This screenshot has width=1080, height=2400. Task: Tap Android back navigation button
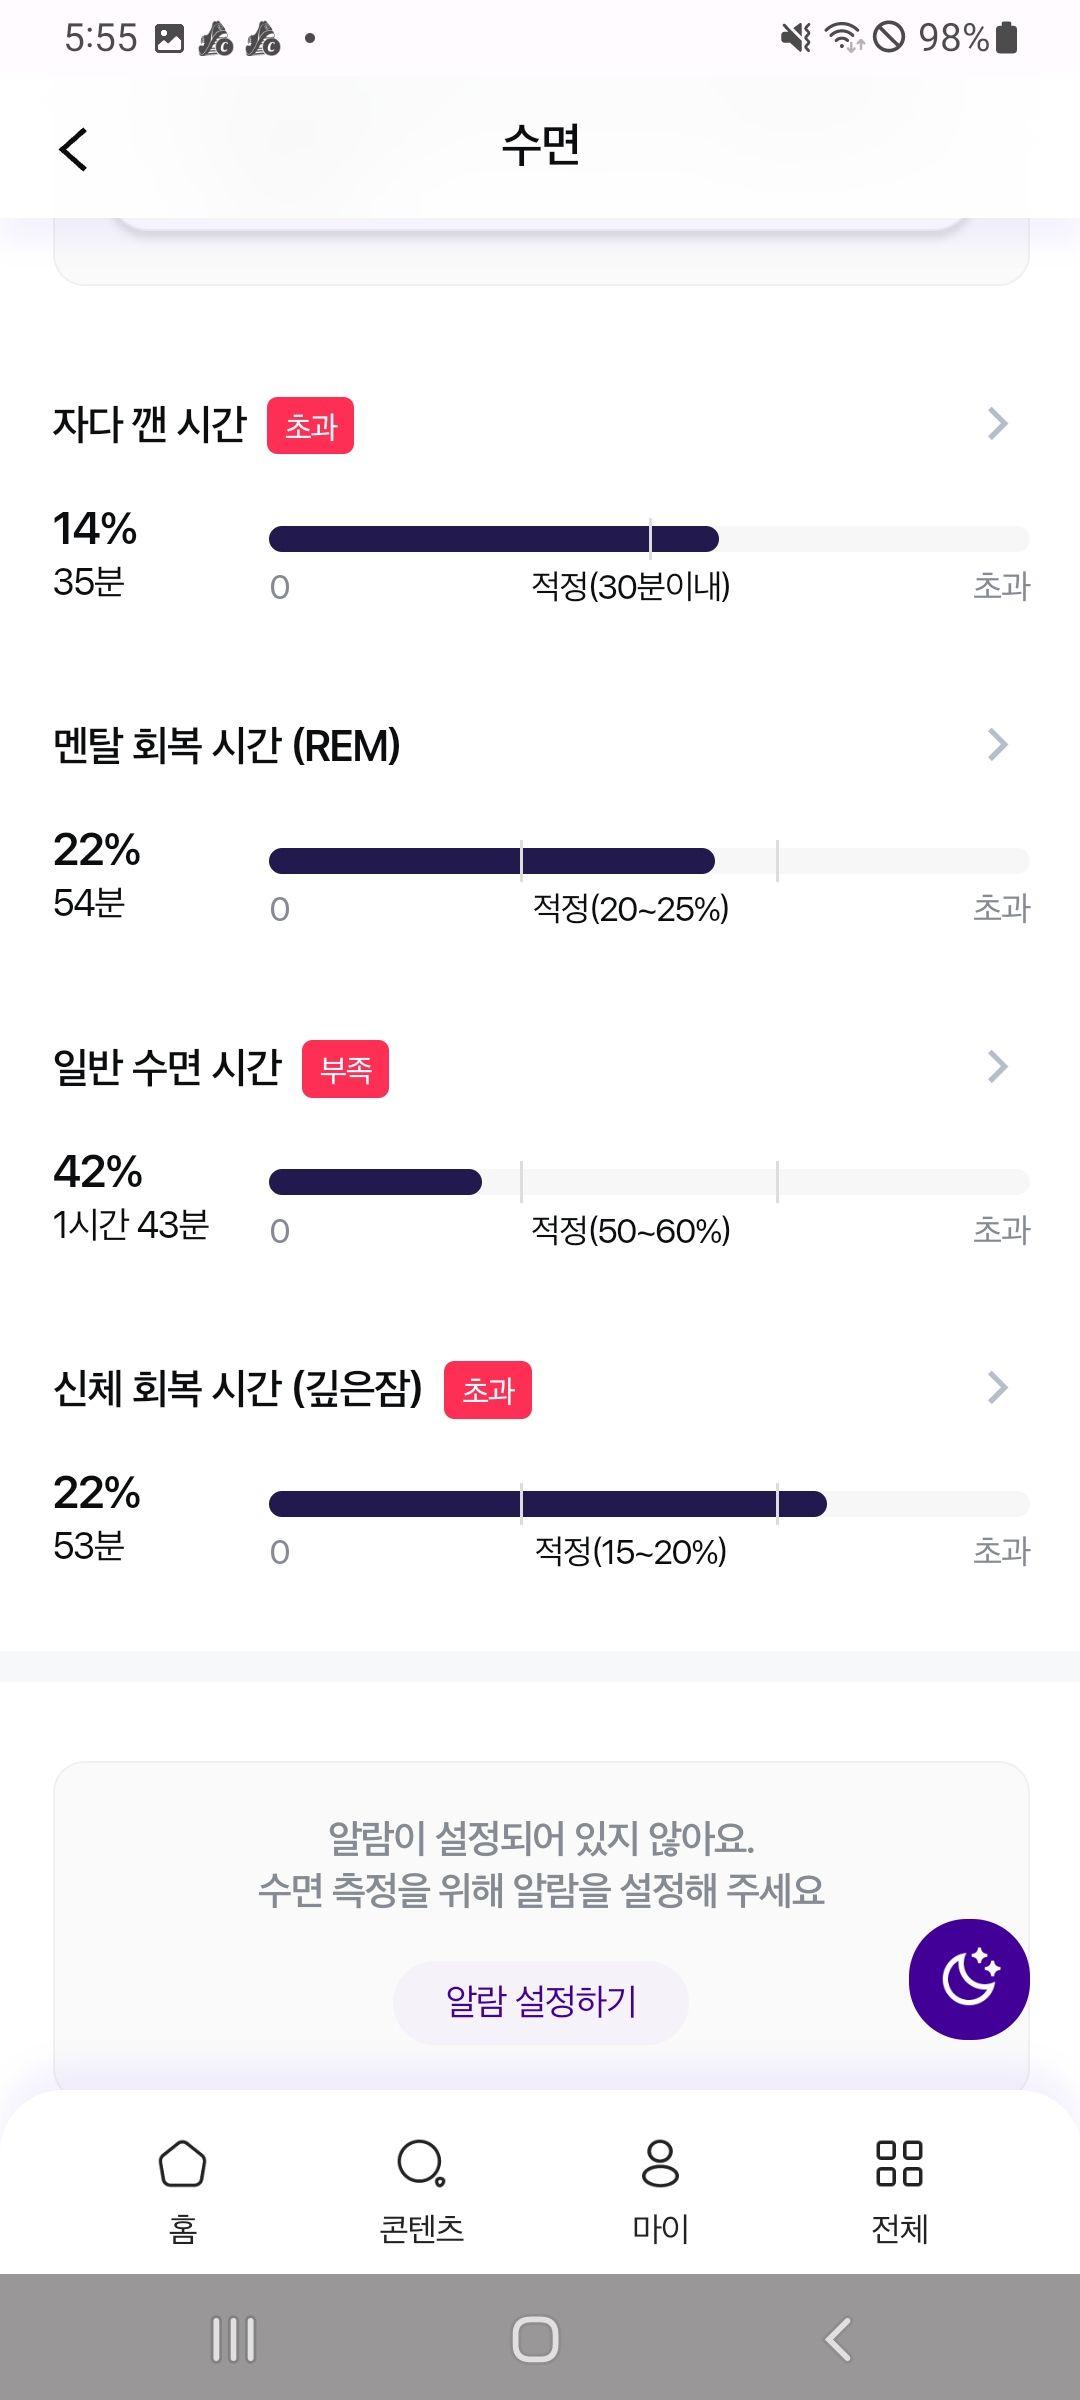click(838, 2339)
